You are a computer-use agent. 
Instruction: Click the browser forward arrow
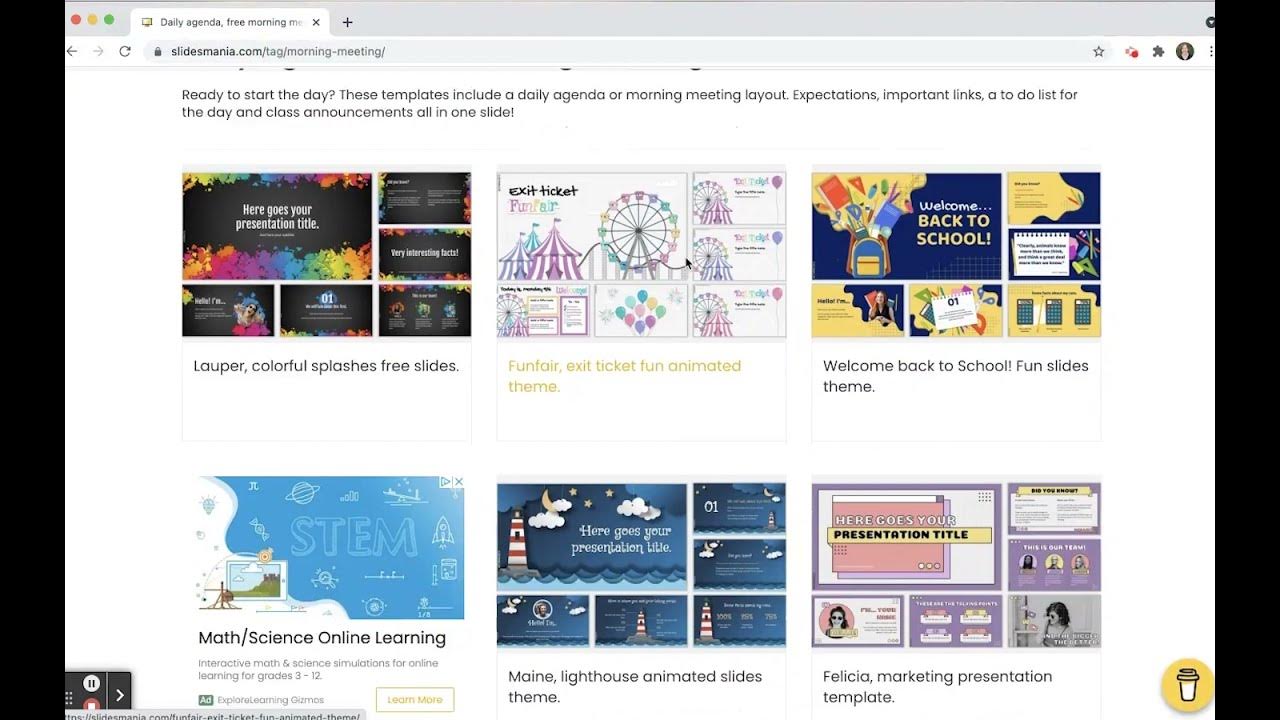click(98, 51)
